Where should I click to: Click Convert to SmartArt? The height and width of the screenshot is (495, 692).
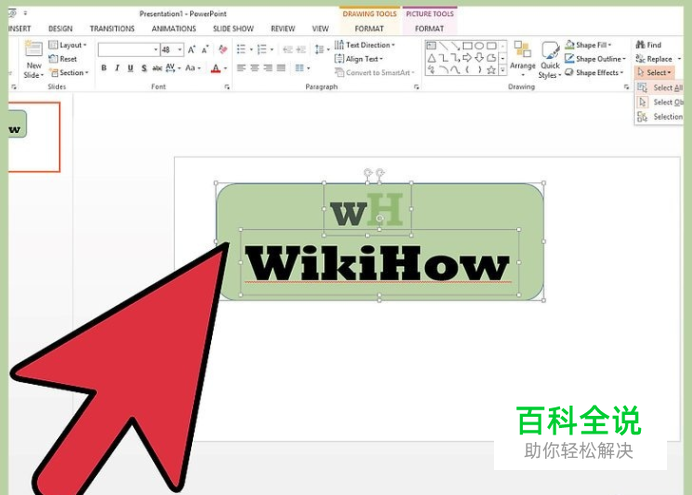(x=374, y=72)
